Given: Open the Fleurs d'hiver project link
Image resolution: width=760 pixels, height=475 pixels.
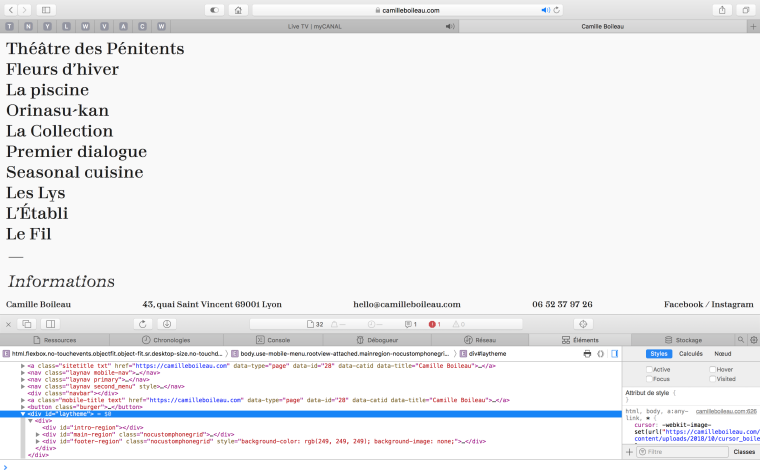Looking at the screenshot, I should (x=62, y=69).
